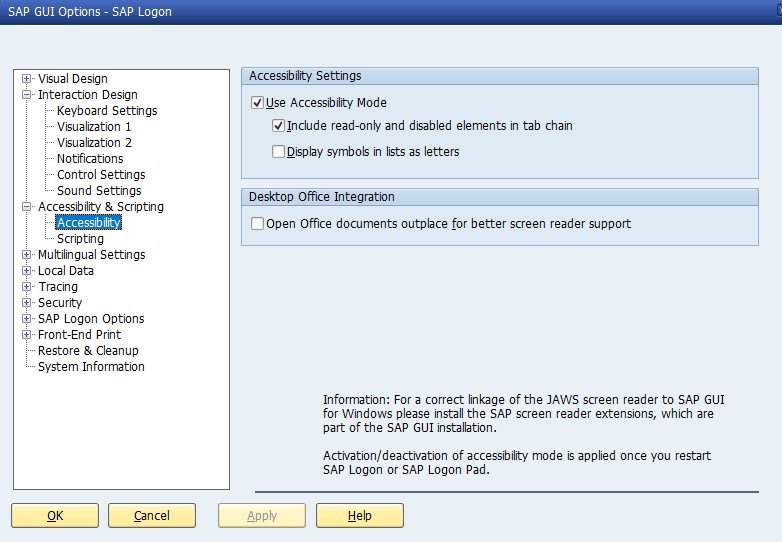The width and height of the screenshot is (782, 542).
Task: Expand the Local Data node
Action: point(27,271)
